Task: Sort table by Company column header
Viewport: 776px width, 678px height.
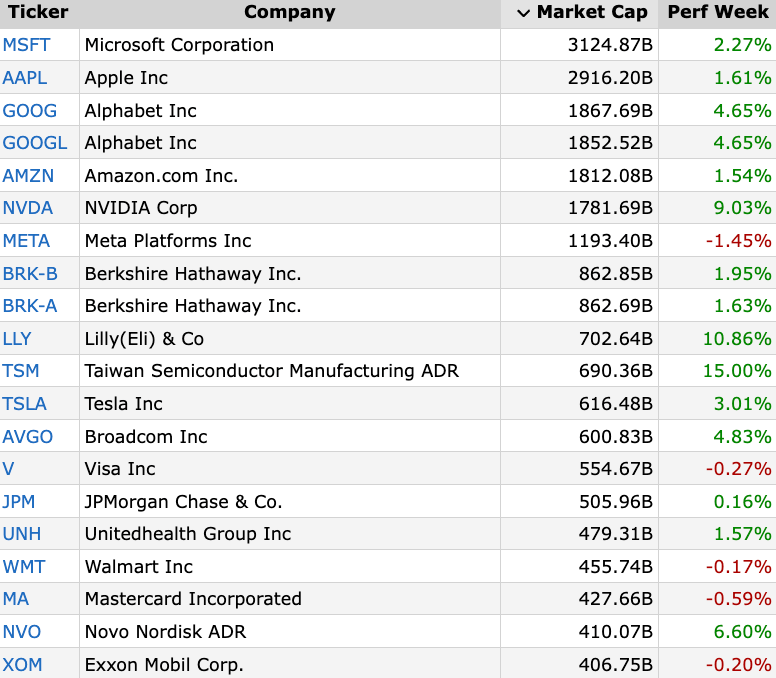Action: (289, 13)
